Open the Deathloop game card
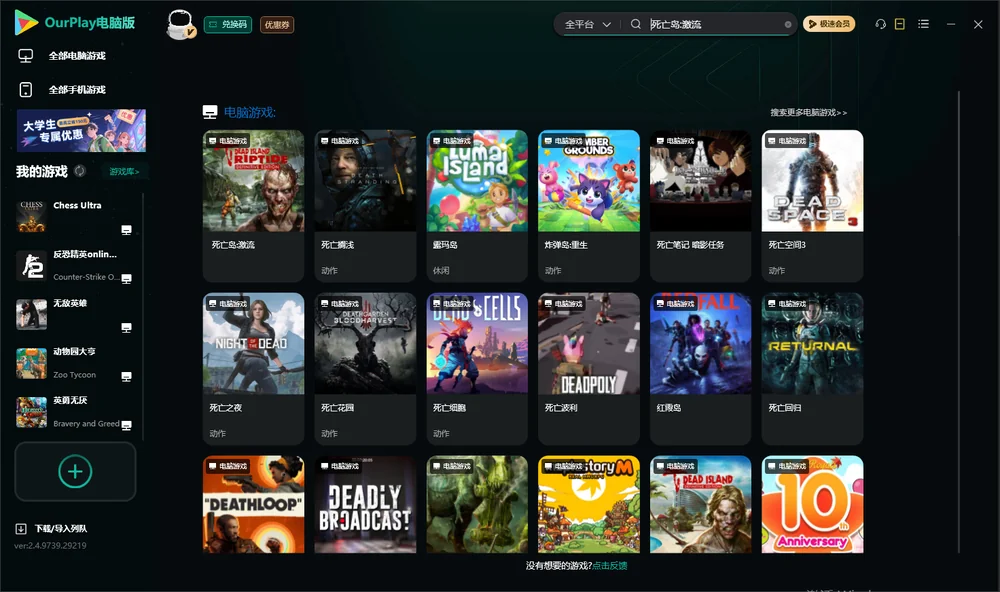 point(253,504)
